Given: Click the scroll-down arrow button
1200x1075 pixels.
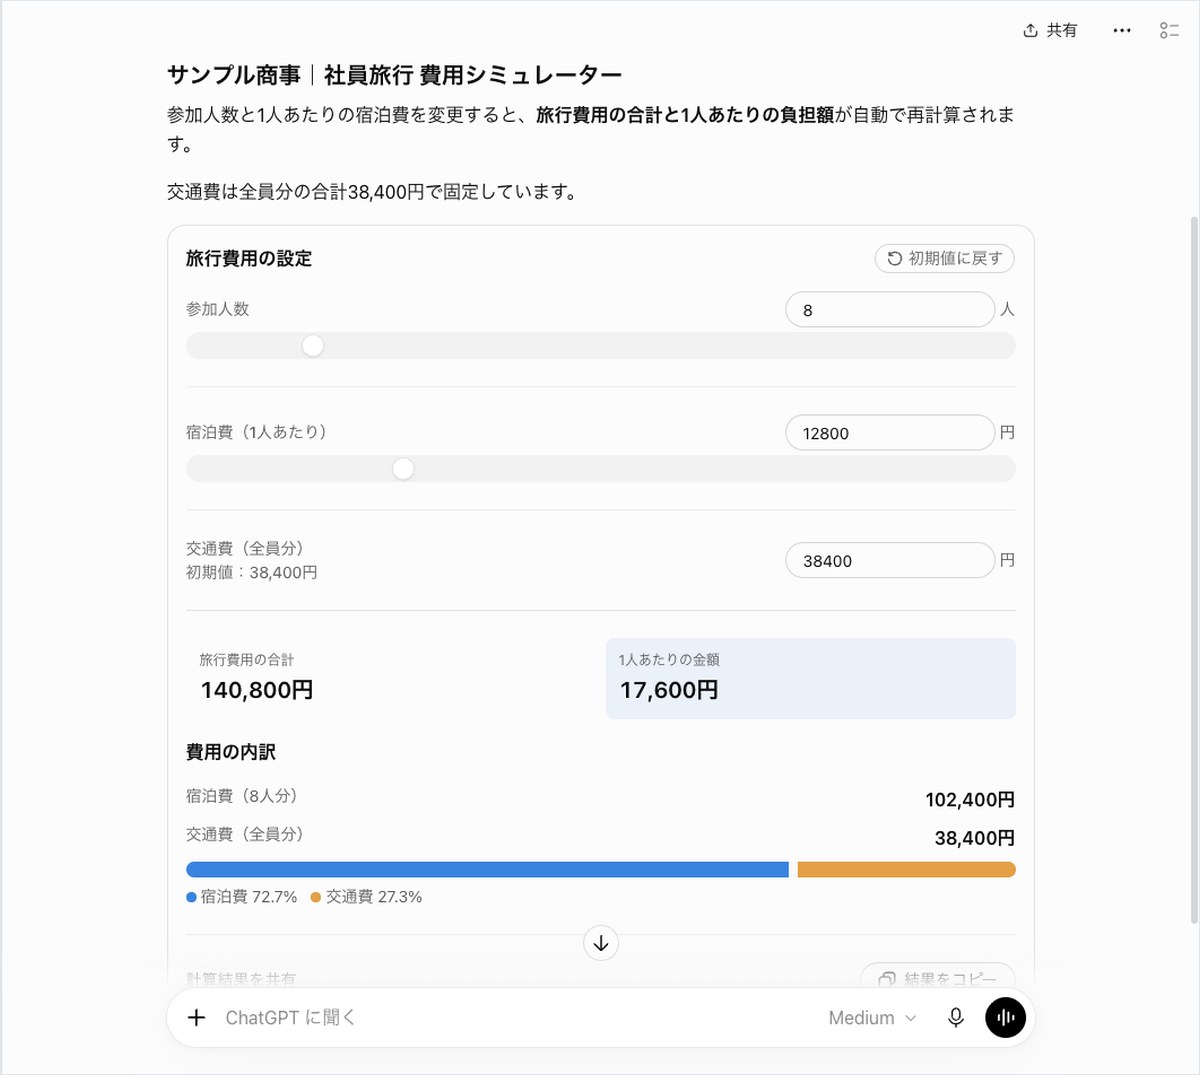Looking at the screenshot, I should click(x=601, y=943).
